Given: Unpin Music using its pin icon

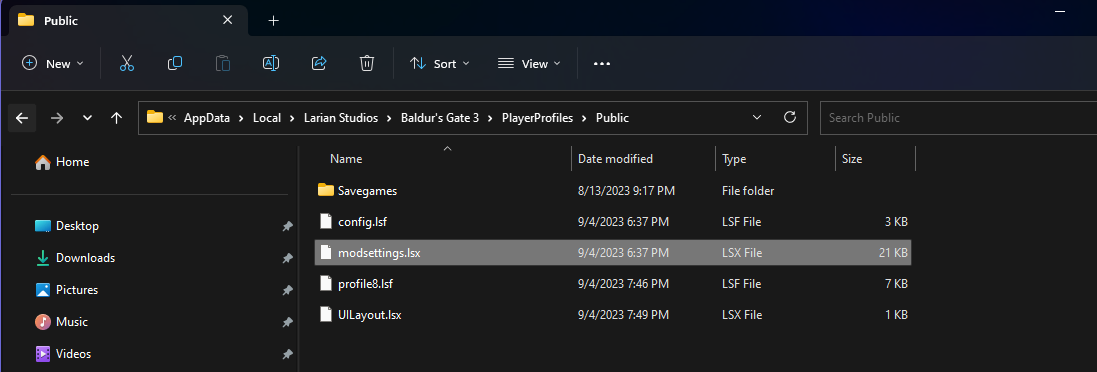Looking at the screenshot, I should (287, 322).
